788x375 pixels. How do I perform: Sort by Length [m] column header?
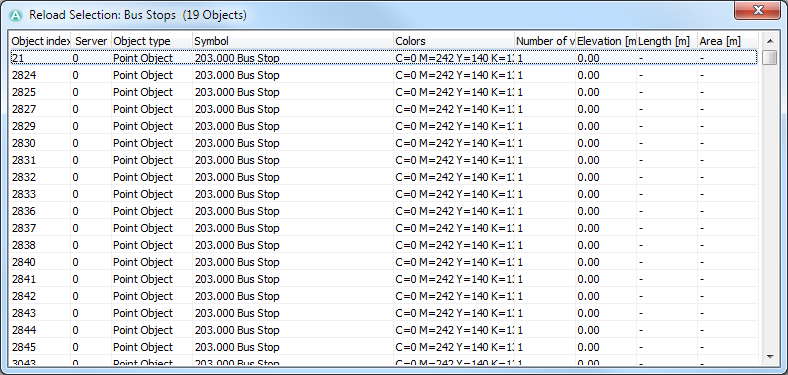point(667,41)
